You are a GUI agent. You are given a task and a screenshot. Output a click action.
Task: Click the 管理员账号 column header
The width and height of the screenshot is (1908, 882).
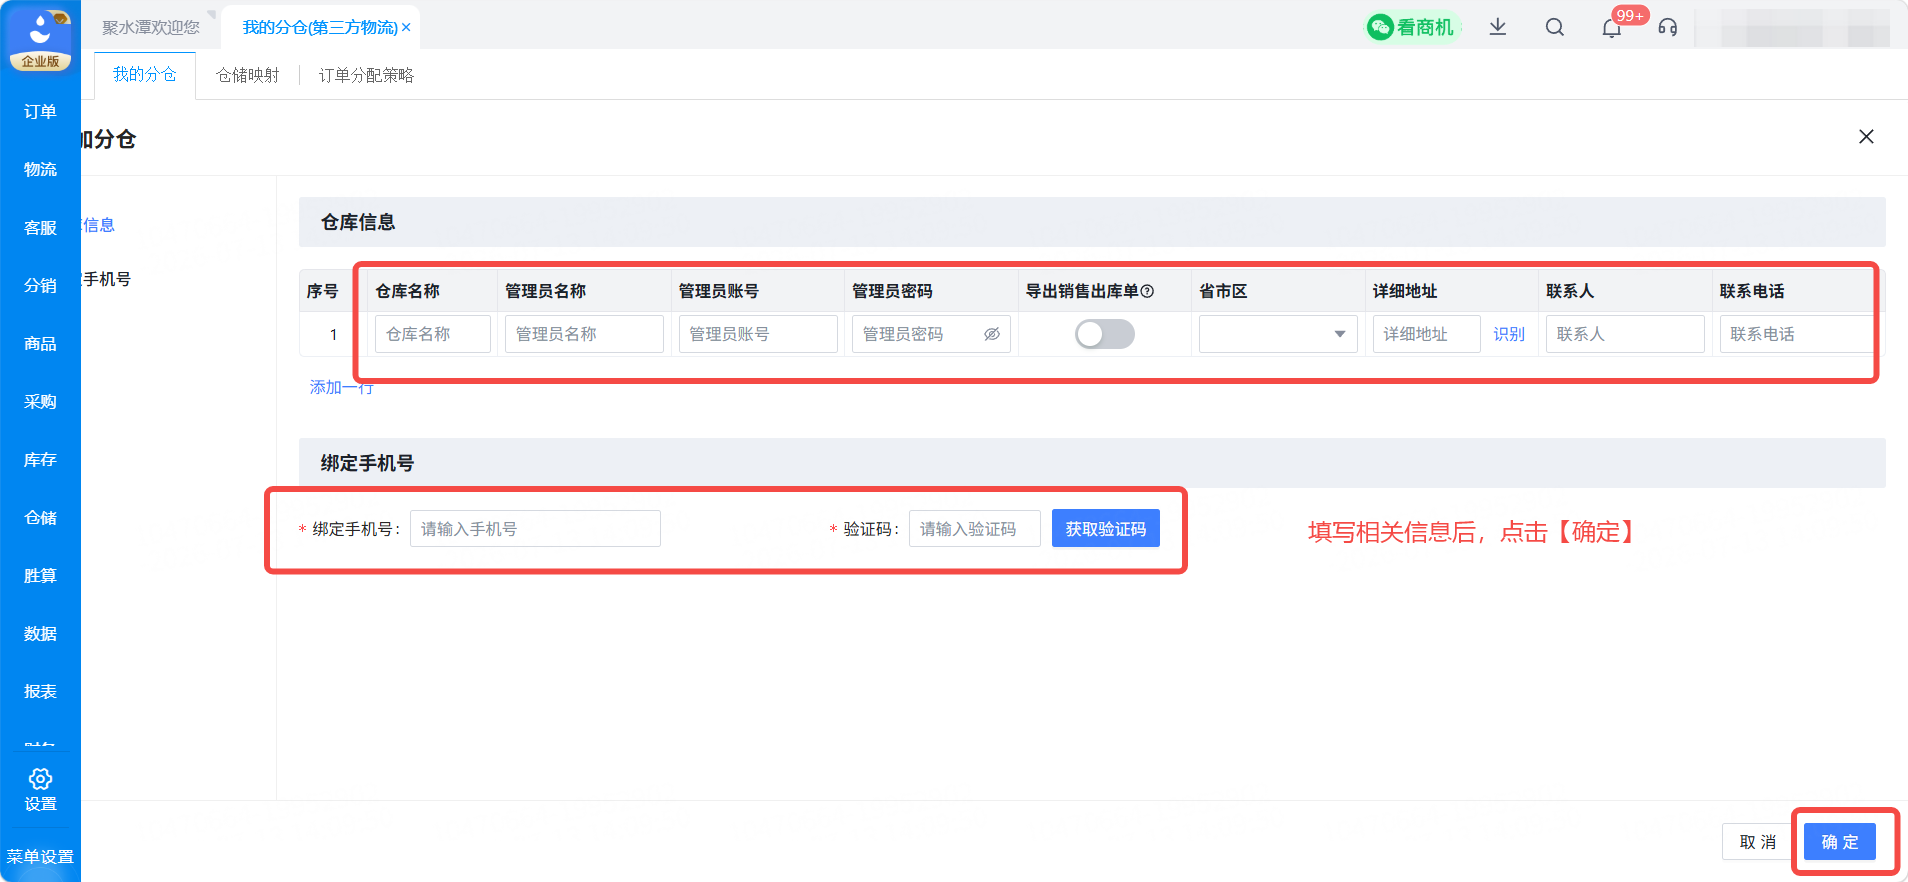719,291
